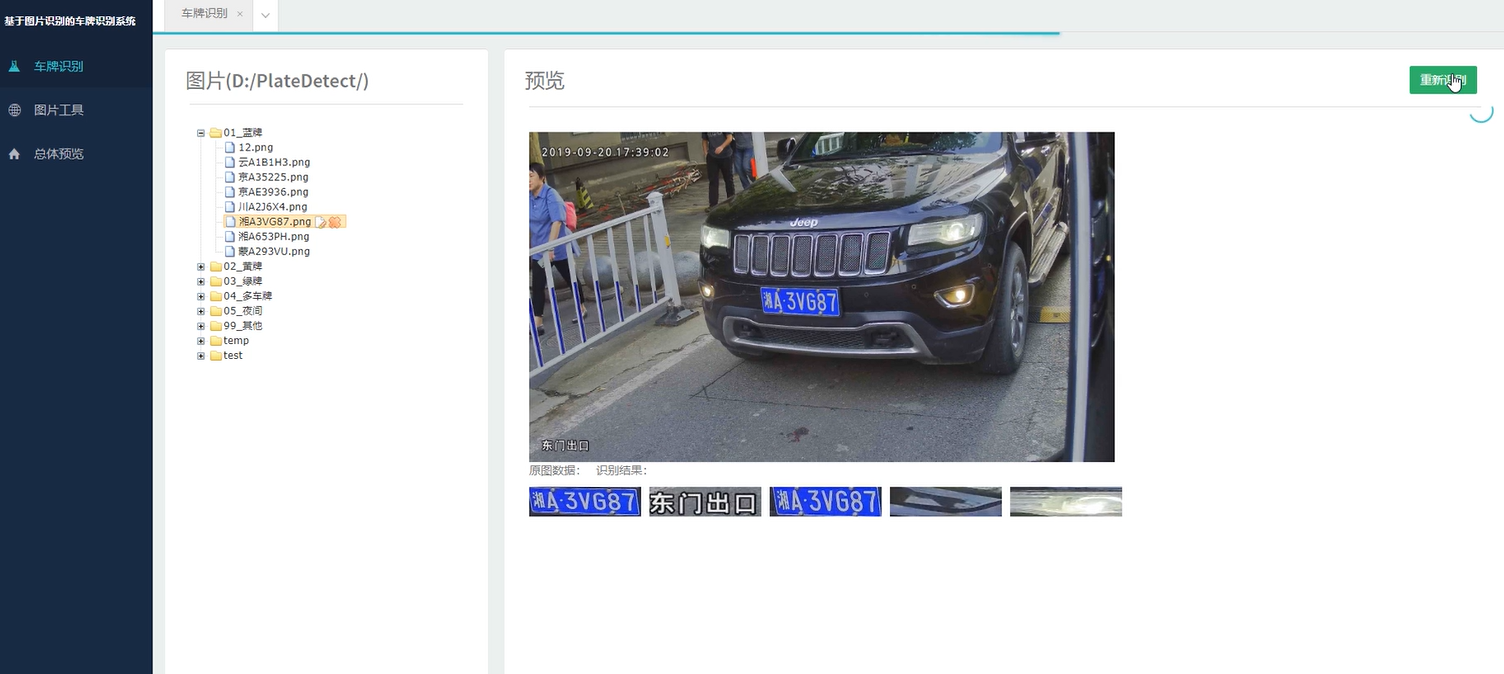The image size is (1504, 674).
Task: Expand the 04_多车牌 folder node
Action: pos(201,296)
